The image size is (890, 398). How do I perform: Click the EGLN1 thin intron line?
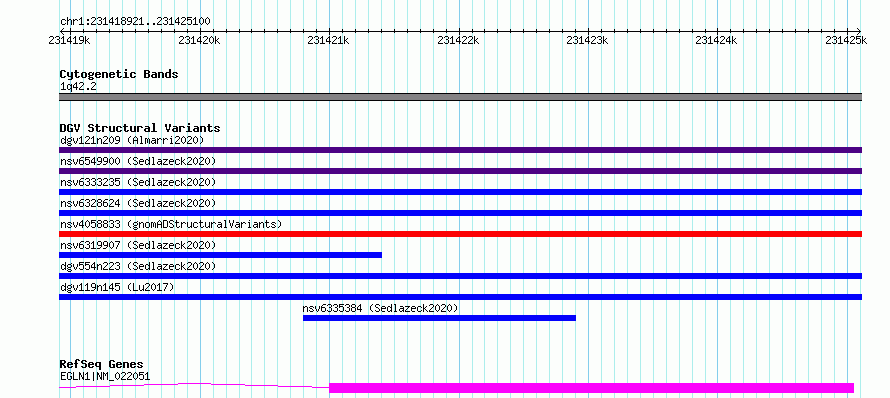coord(194,386)
